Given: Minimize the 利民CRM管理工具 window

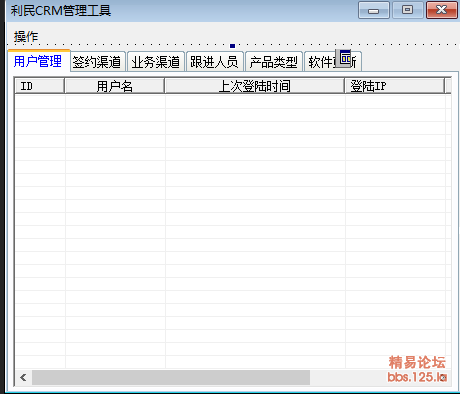Looking at the screenshot, I should 374,10.
